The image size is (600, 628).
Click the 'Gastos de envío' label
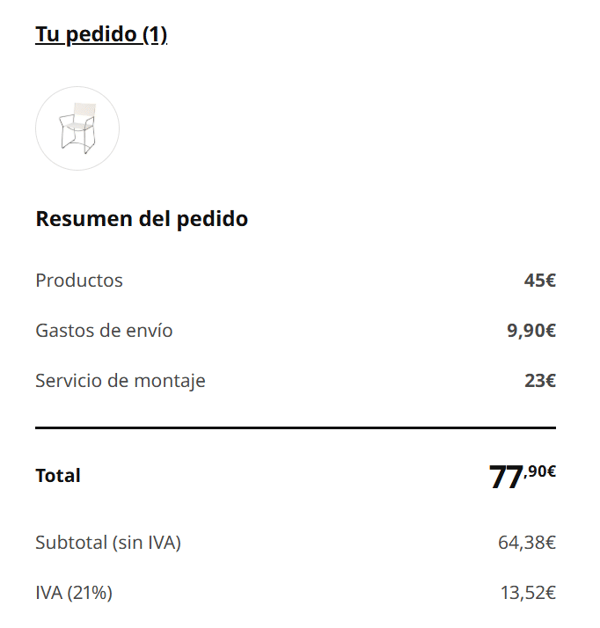point(104,330)
